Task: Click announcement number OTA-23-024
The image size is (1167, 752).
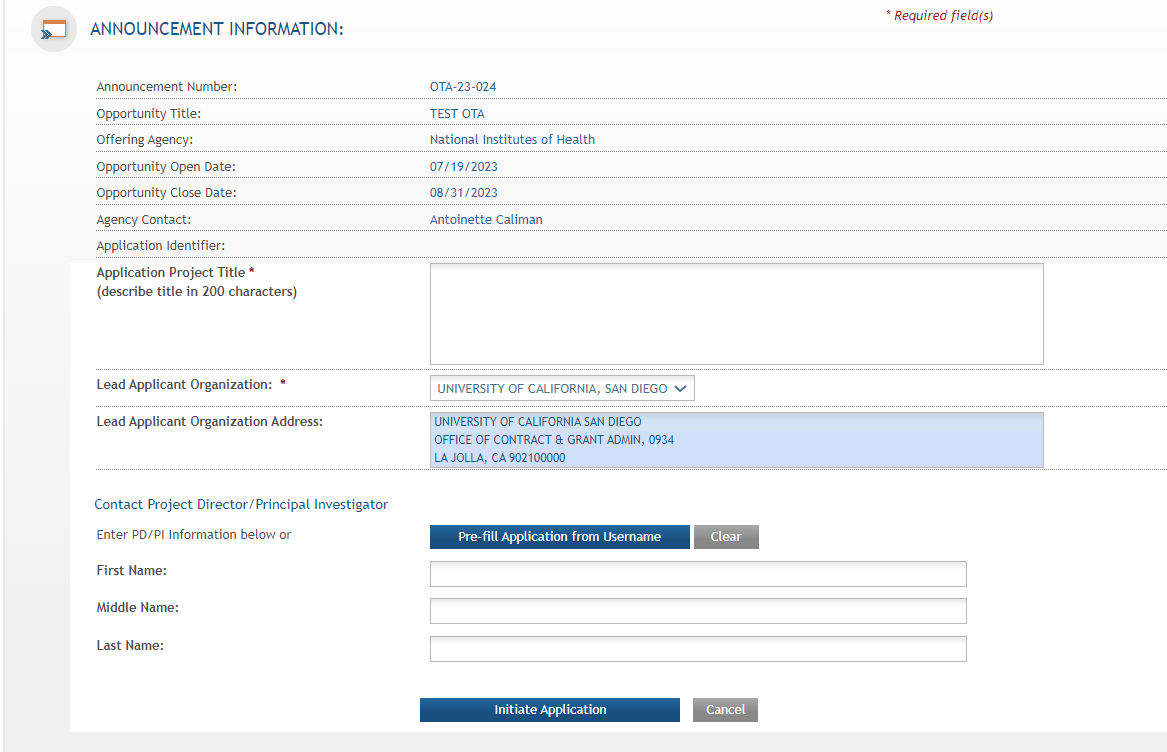Action: [463, 87]
